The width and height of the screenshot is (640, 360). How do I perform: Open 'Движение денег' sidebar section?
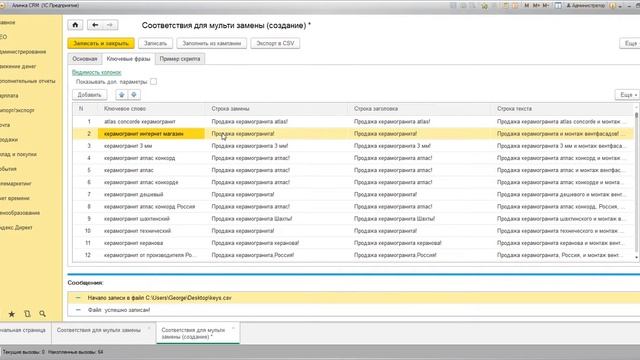(x=18, y=66)
